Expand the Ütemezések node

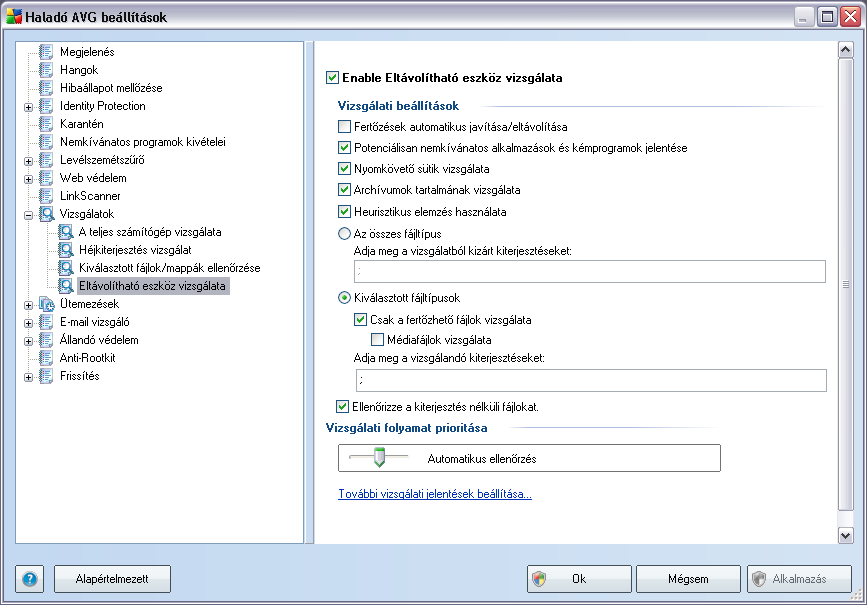click(29, 305)
